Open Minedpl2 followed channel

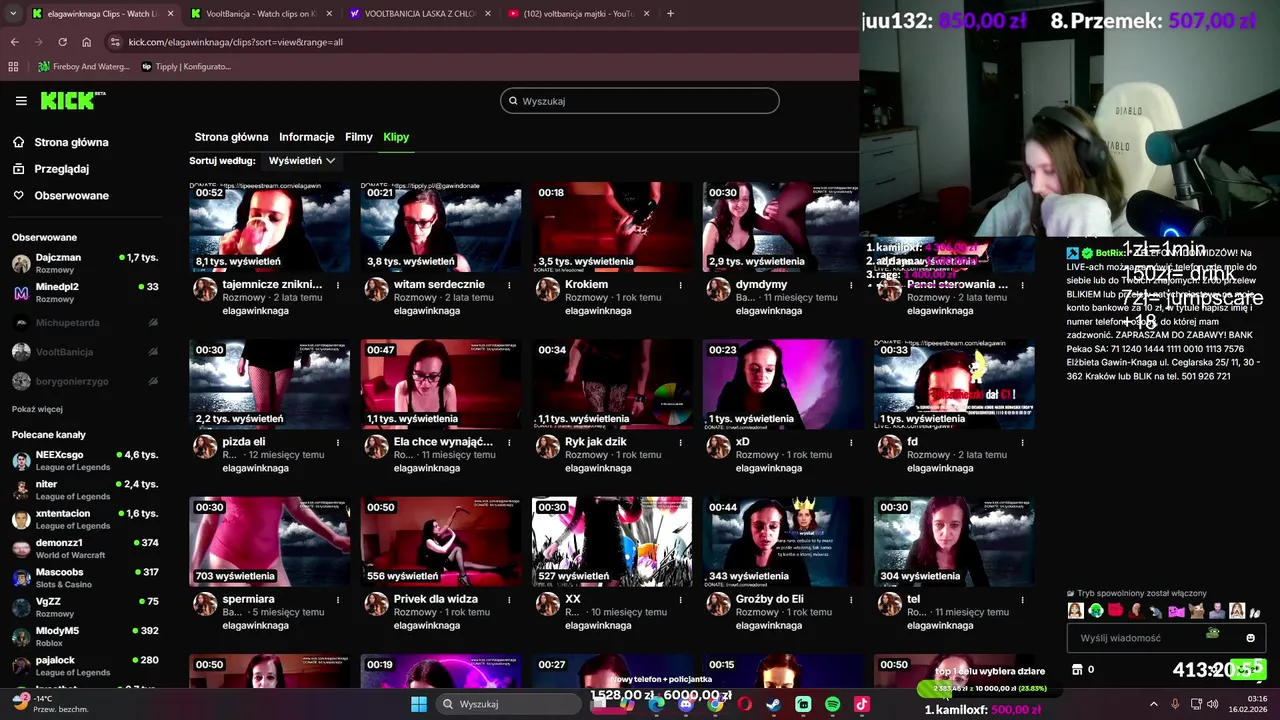[x=85, y=293]
